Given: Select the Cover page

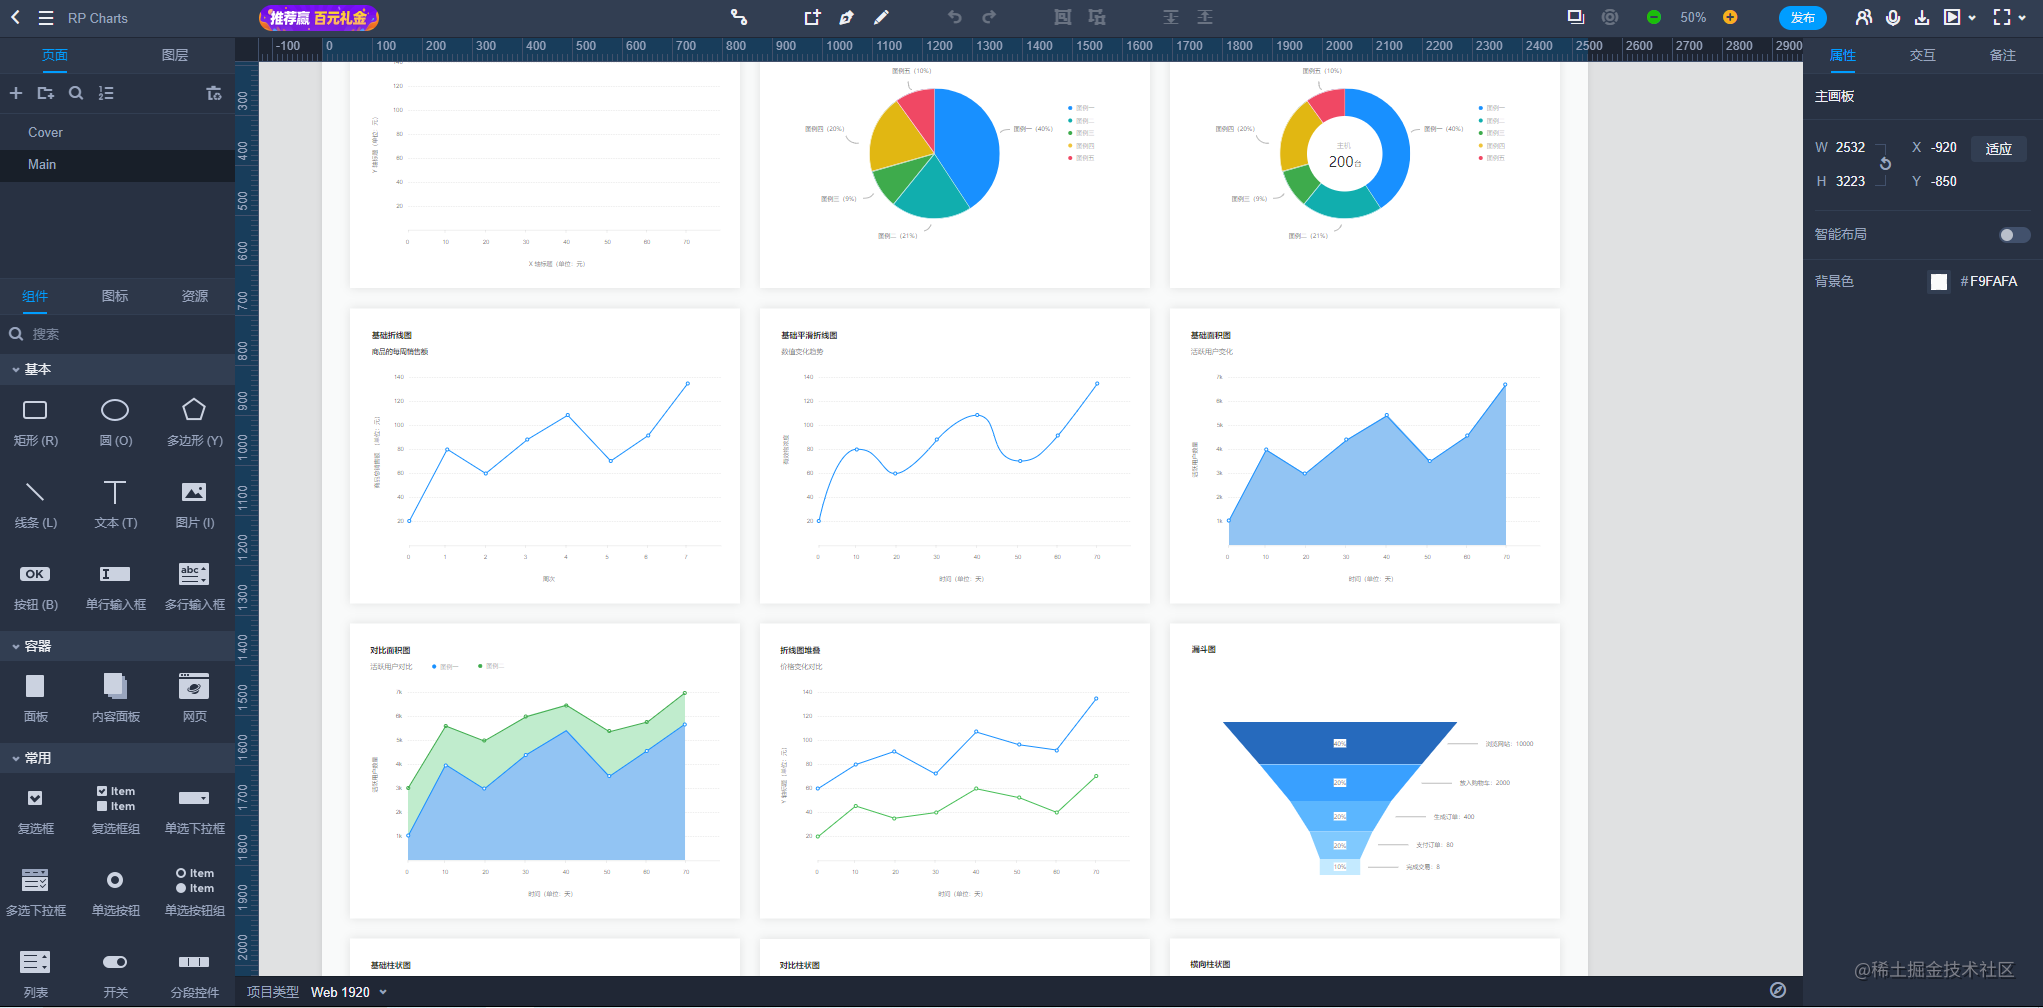Looking at the screenshot, I should [x=117, y=132].
